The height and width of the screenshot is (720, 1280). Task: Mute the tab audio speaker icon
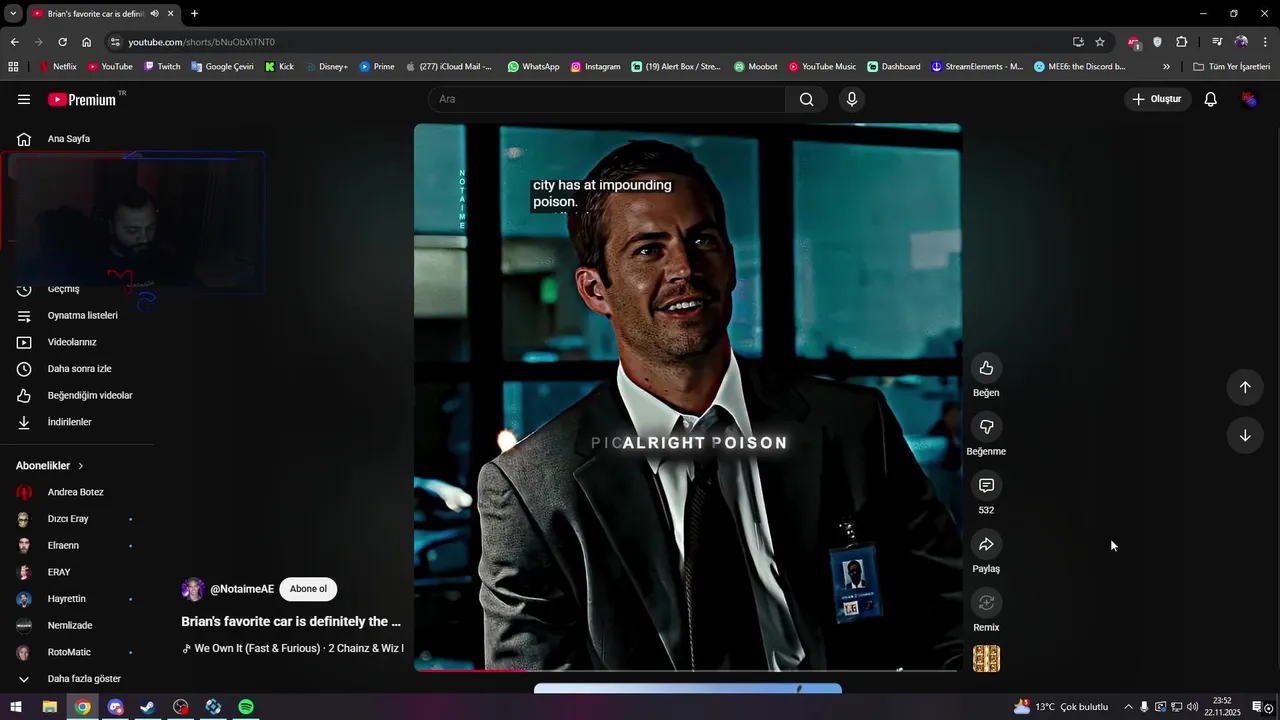154,13
